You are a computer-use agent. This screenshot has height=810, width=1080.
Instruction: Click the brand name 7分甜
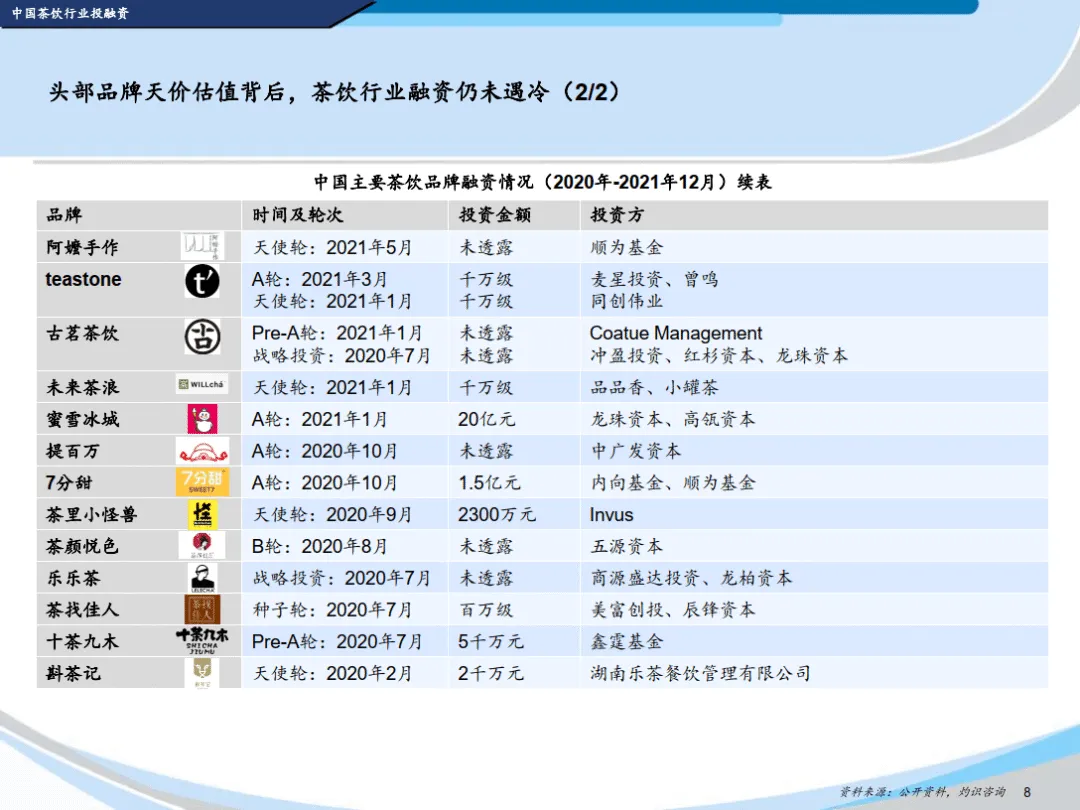(69, 483)
